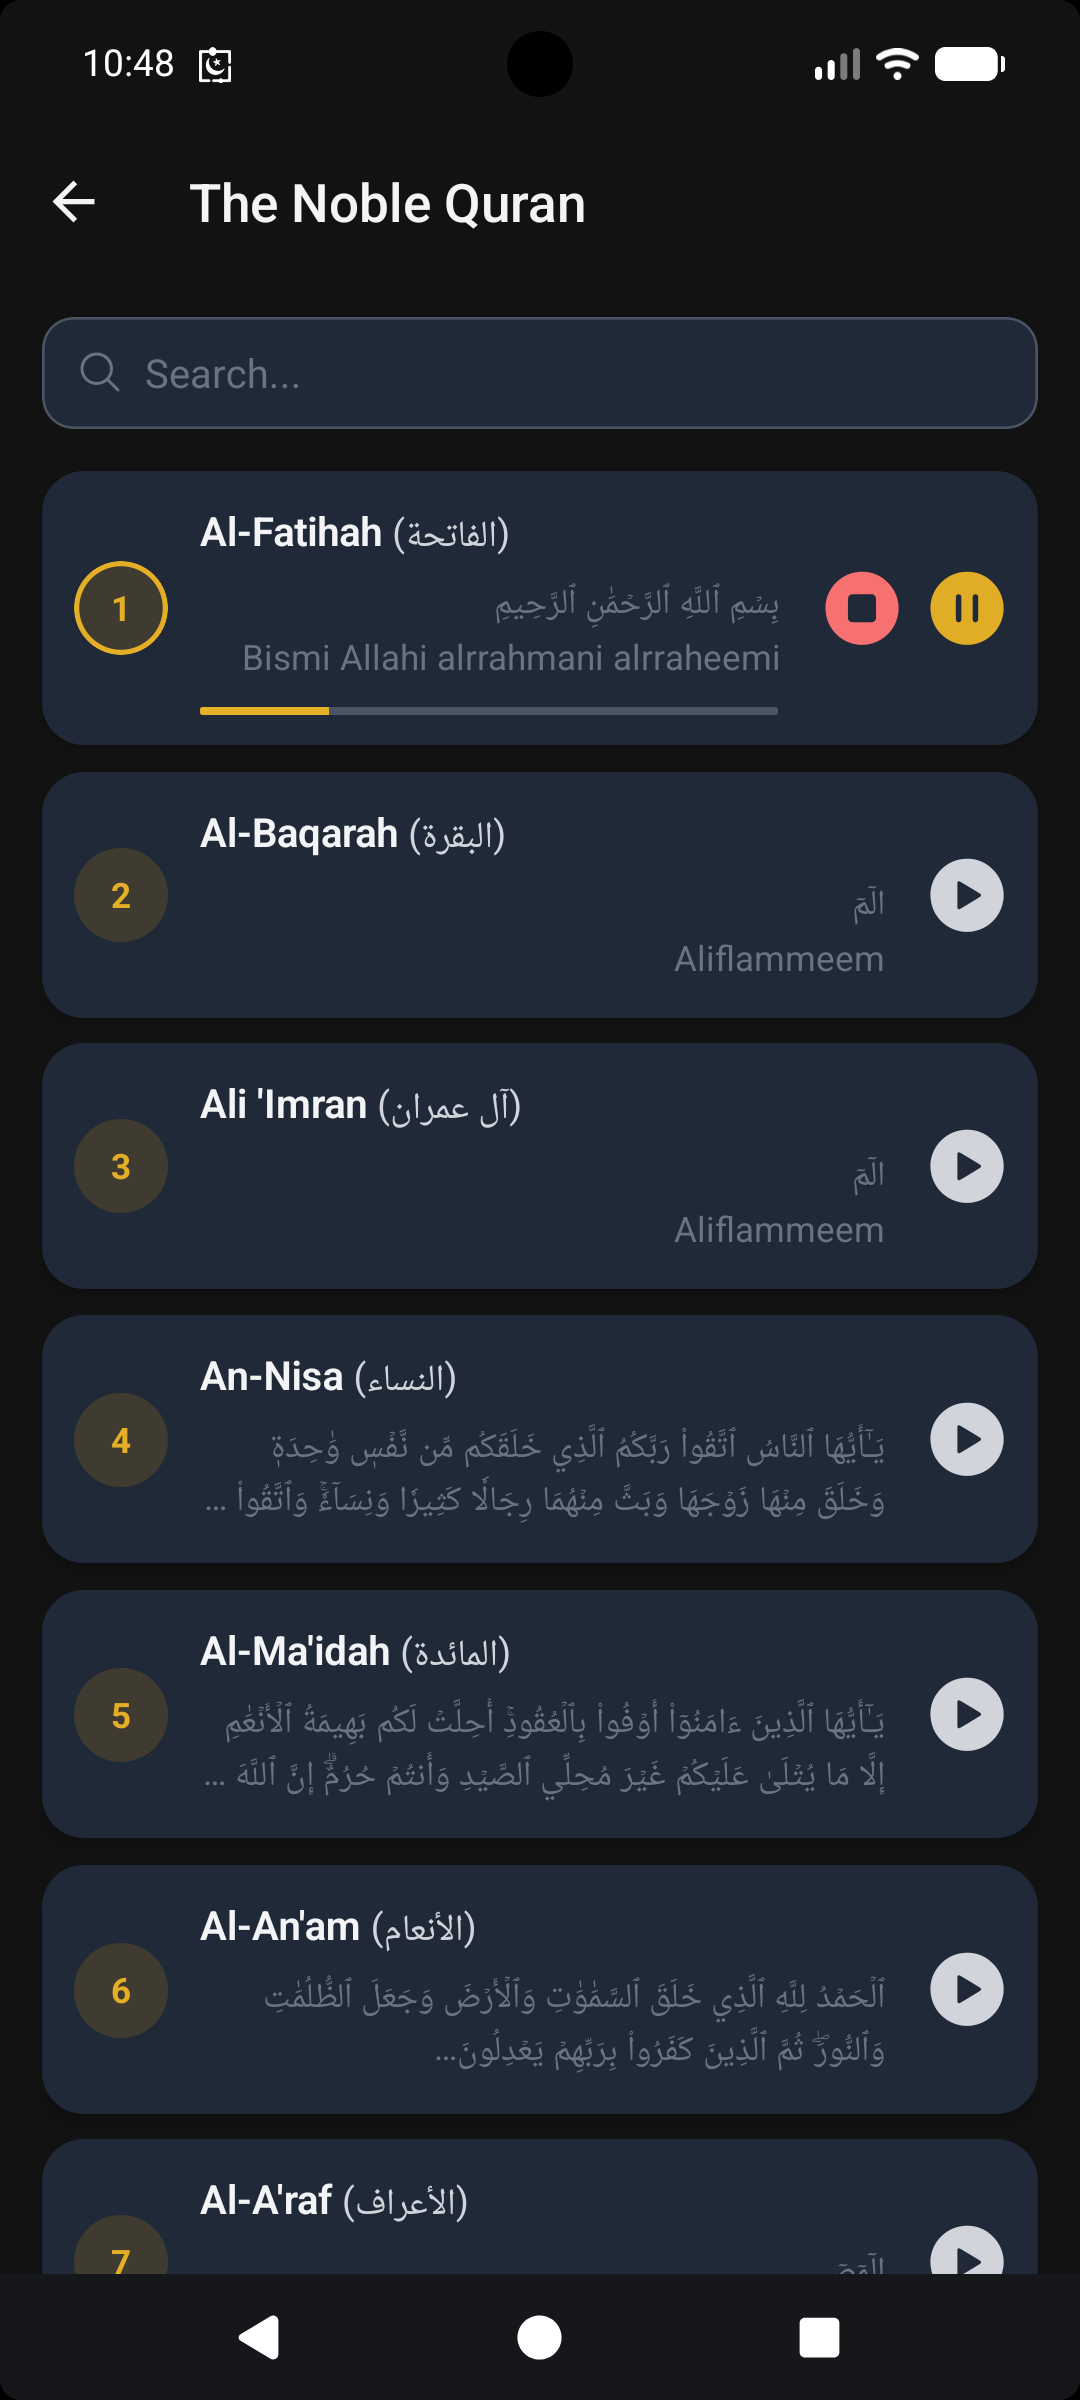Play Al-Ma'idah surah audio
This screenshot has height=2400, width=1080.
(966, 1714)
